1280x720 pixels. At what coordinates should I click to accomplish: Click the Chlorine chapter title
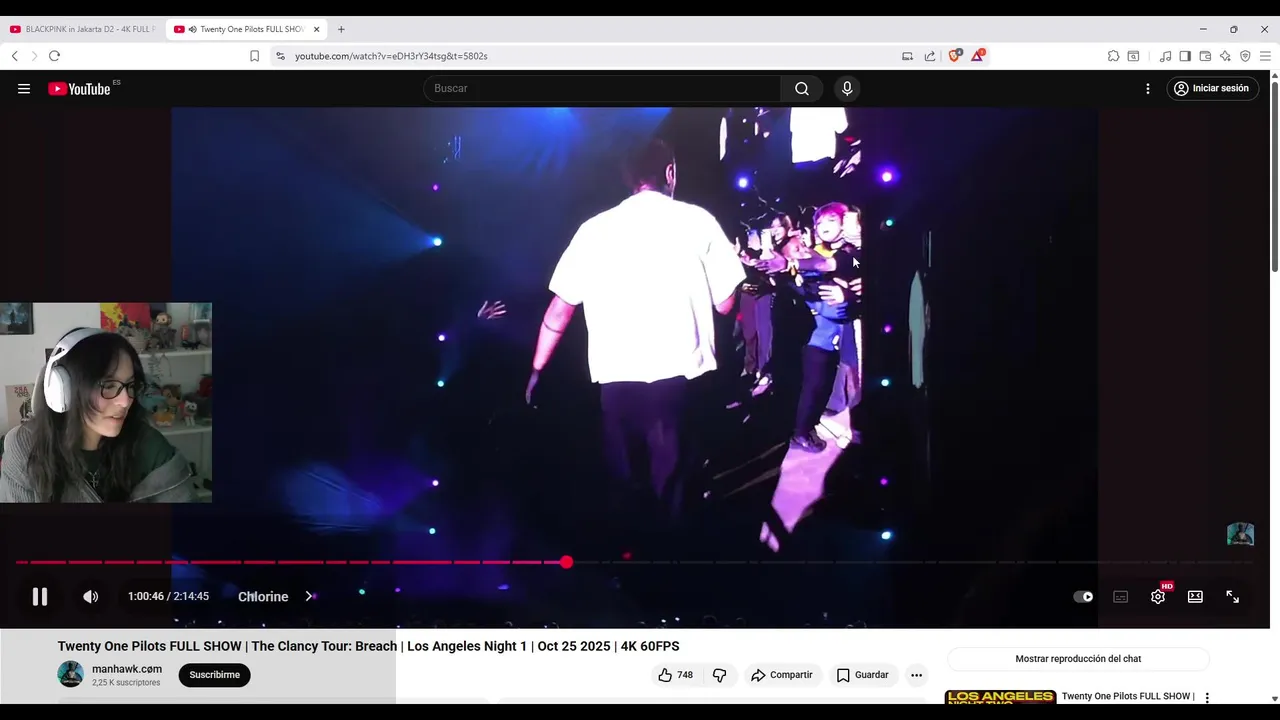tap(263, 596)
